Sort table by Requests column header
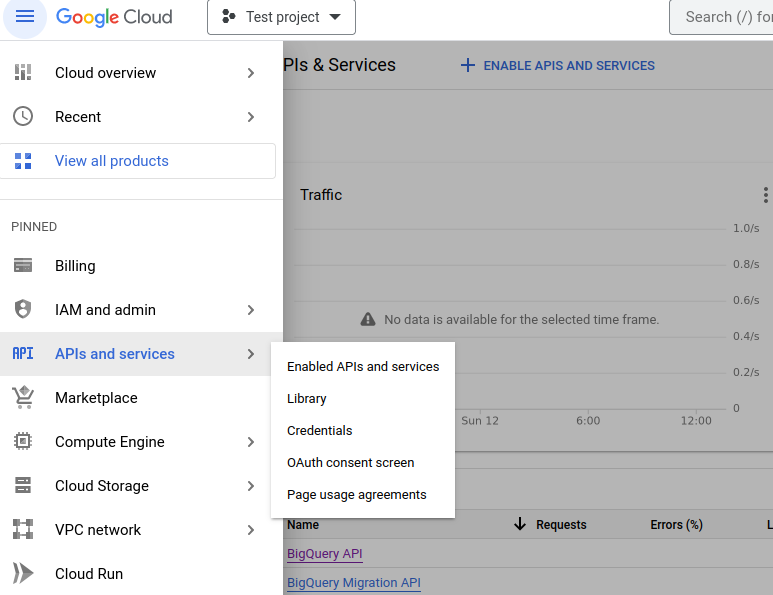The width and height of the screenshot is (773, 595). point(561,525)
